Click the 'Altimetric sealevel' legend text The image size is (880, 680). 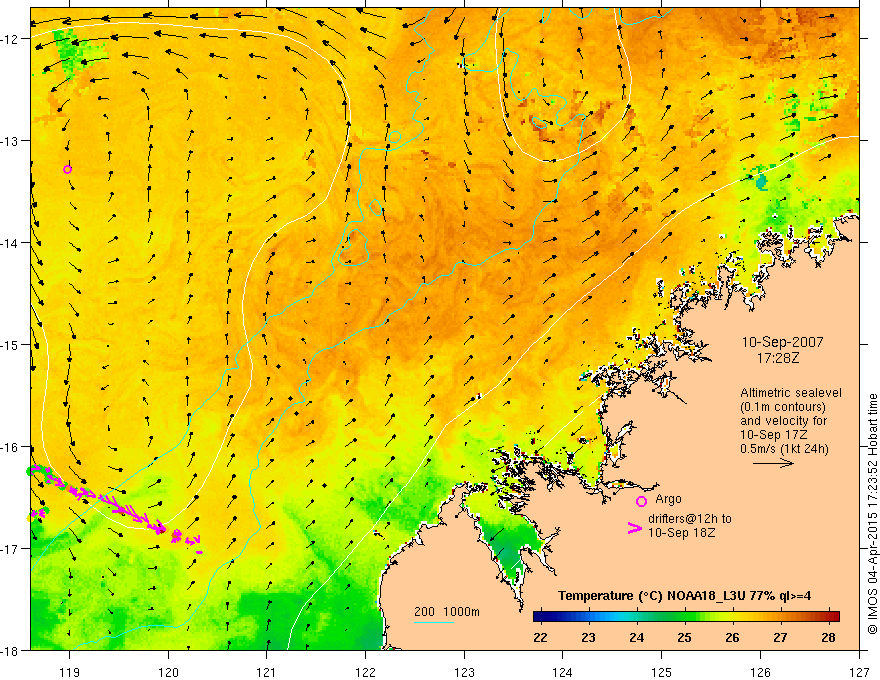pyautogui.click(x=791, y=393)
